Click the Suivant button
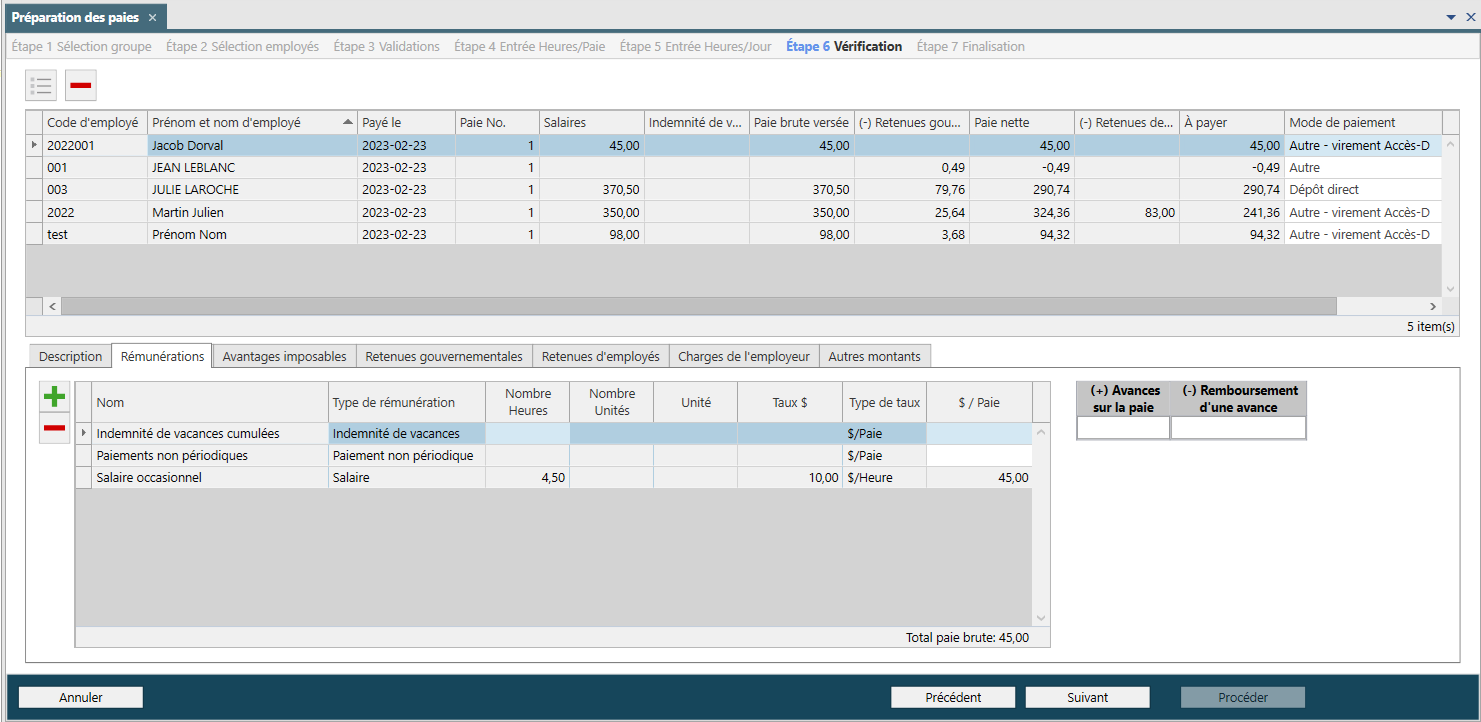The height and width of the screenshot is (722, 1481). 1088,697
